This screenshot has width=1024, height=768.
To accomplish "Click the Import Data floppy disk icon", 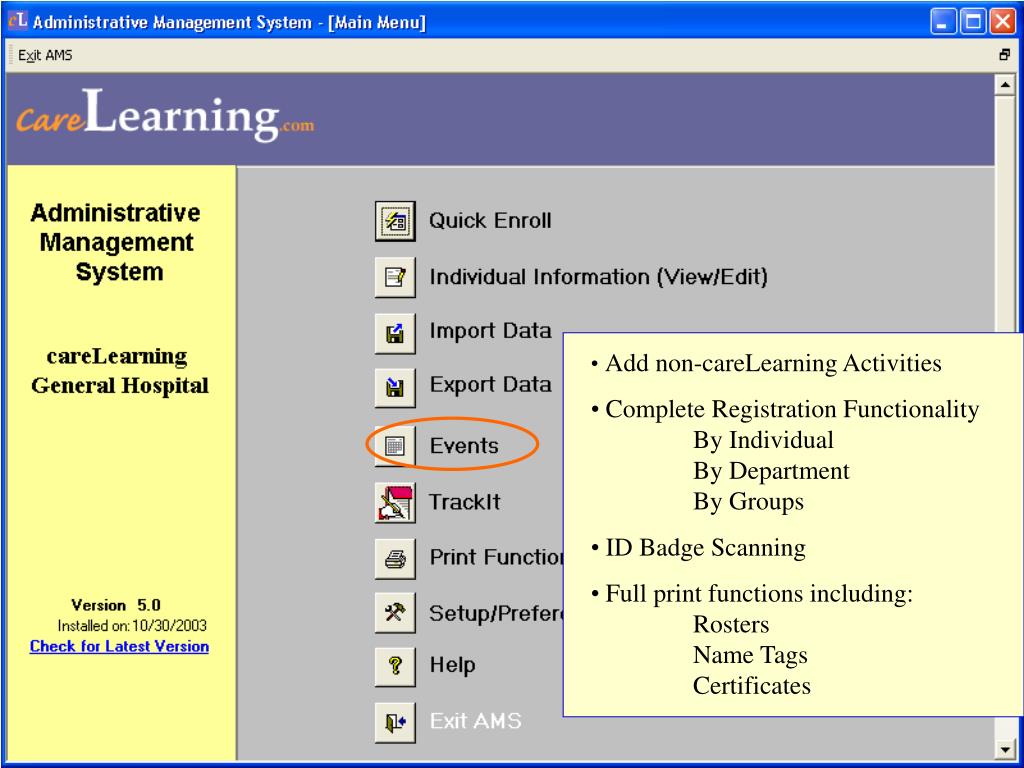I will [x=395, y=334].
